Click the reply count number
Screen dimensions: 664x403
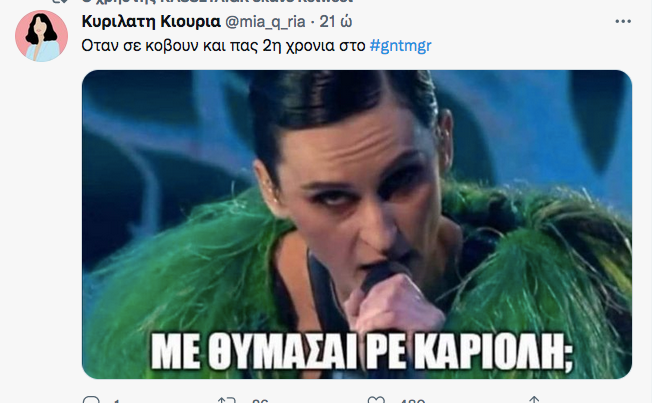click(x=116, y=401)
